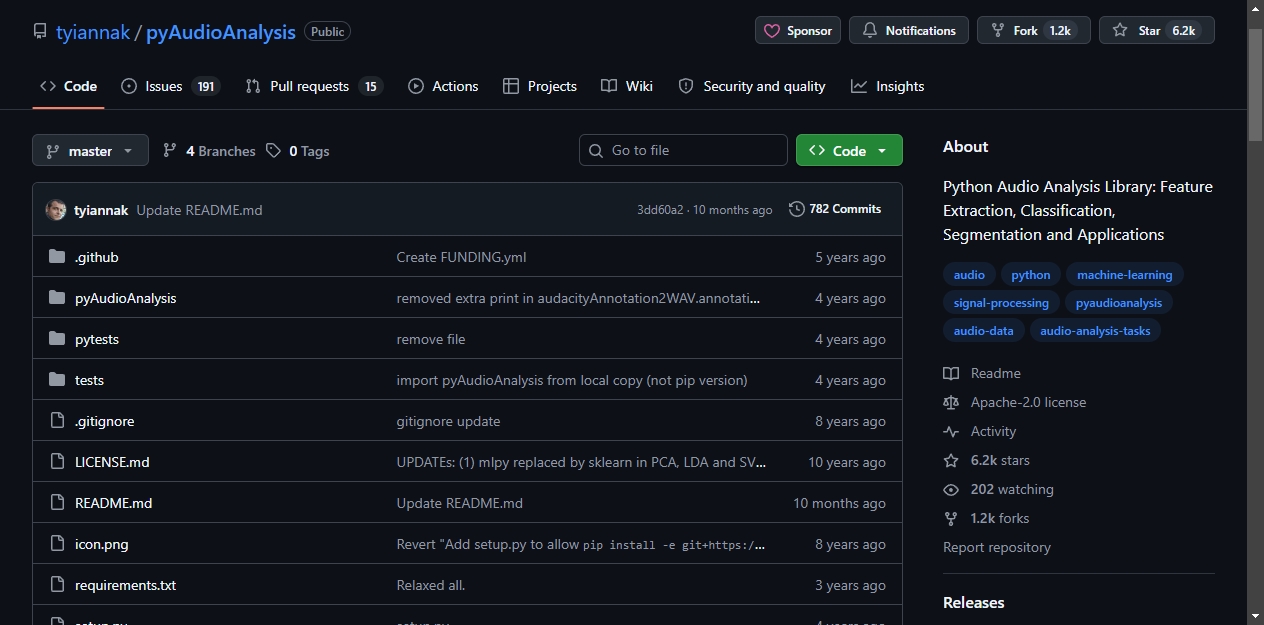Click the file icon for icon.png
Screen dimensions: 1264x625
(x=57, y=544)
